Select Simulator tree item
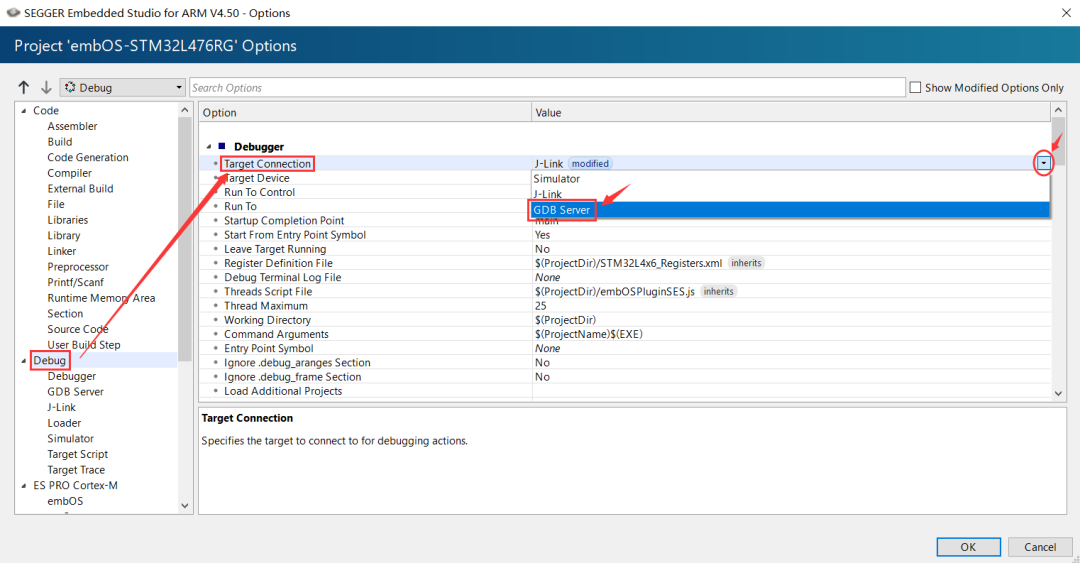Screen dimensions: 1080x563 pos(70,438)
